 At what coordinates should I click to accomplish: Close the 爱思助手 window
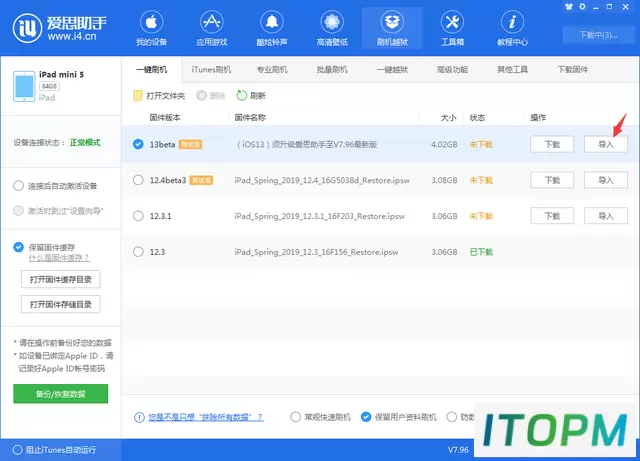click(x=625, y=7)
